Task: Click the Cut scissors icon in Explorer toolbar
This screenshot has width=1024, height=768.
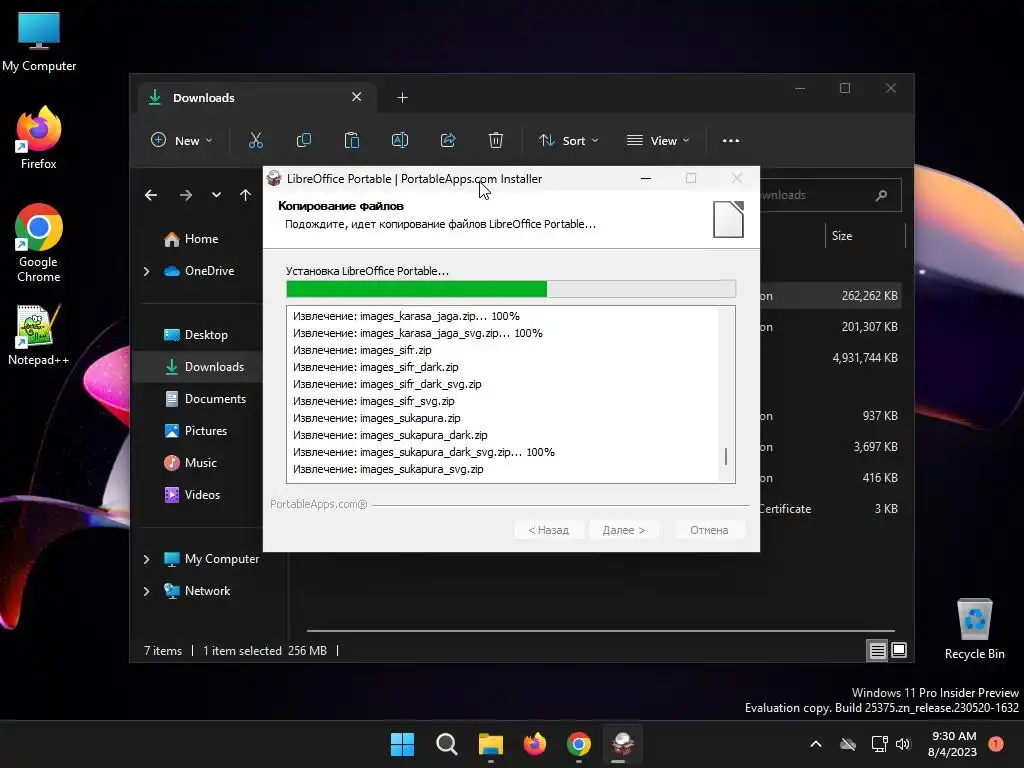Action: click(x=255, y=140)
